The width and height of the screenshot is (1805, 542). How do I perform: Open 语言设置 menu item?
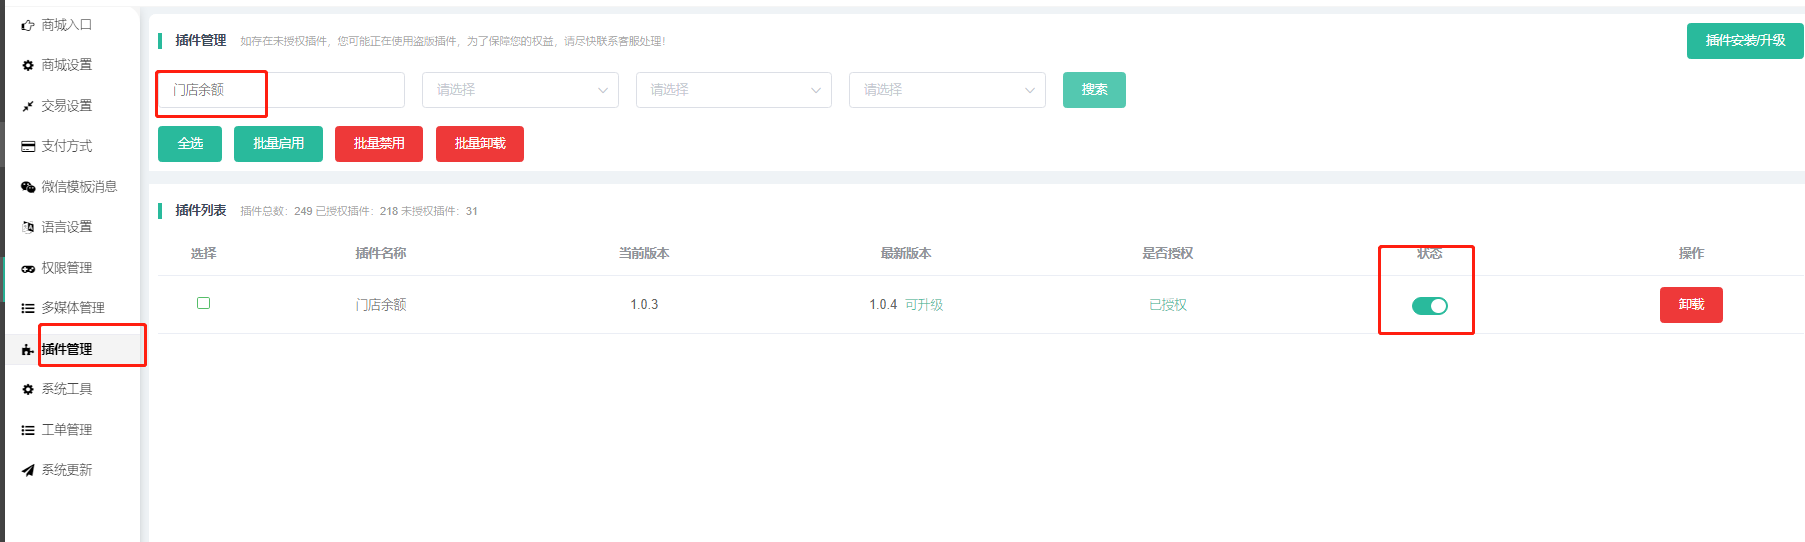pyautogui.click(x=66, y=227)
